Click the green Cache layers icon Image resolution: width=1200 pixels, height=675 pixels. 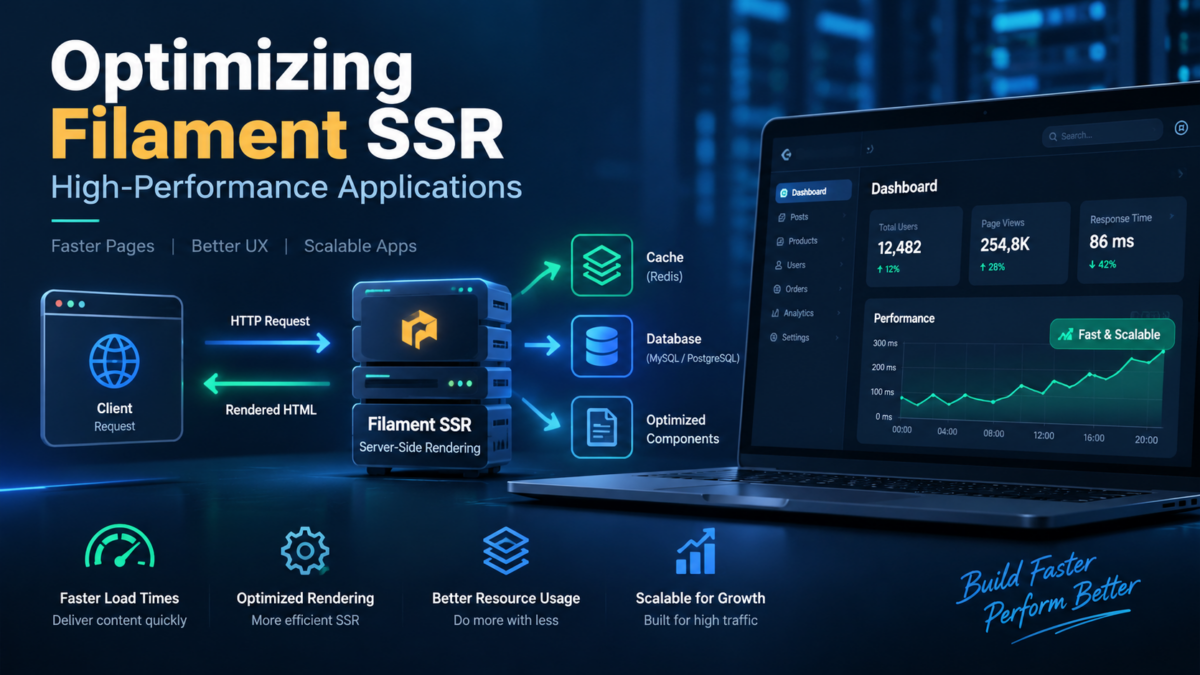pos(603,265)
